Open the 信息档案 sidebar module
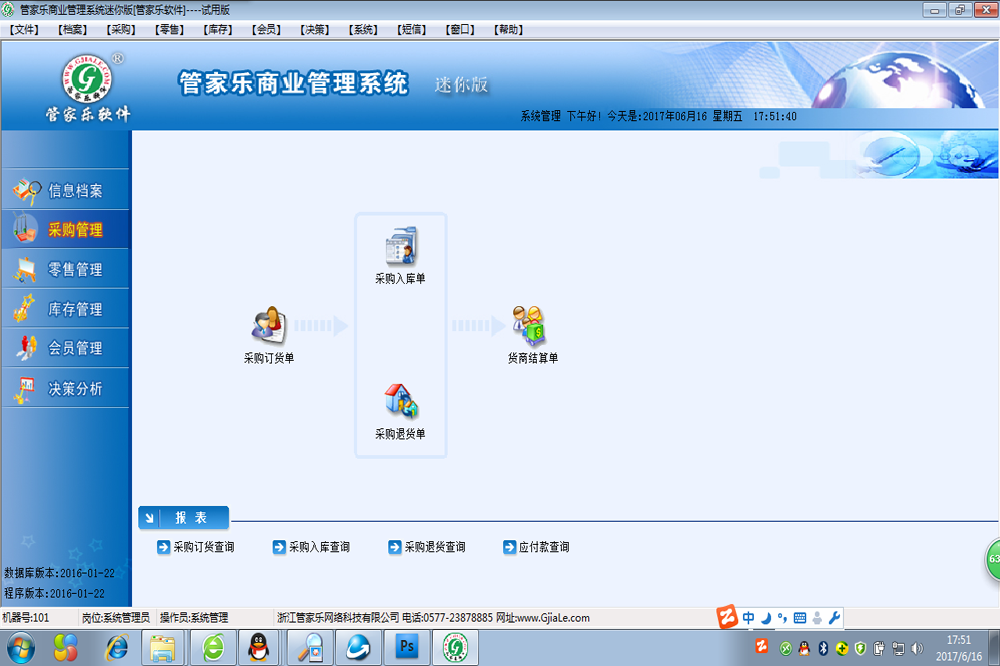This screenshot has width=1000, height=666. click(x=66, y=190)
